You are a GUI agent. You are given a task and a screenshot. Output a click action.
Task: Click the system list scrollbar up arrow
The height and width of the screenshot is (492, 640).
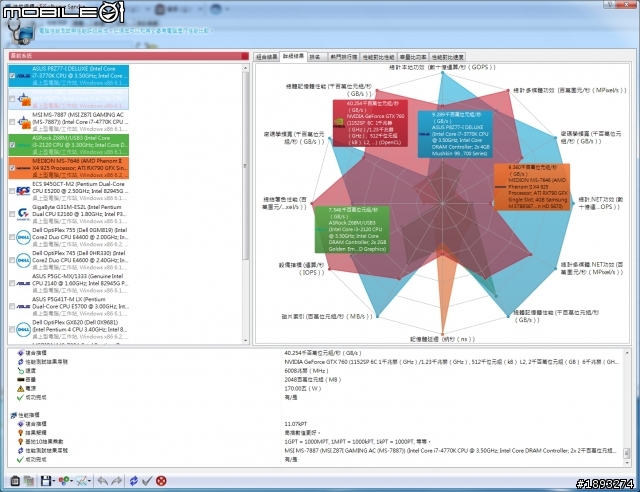click(x=245, y=68)
